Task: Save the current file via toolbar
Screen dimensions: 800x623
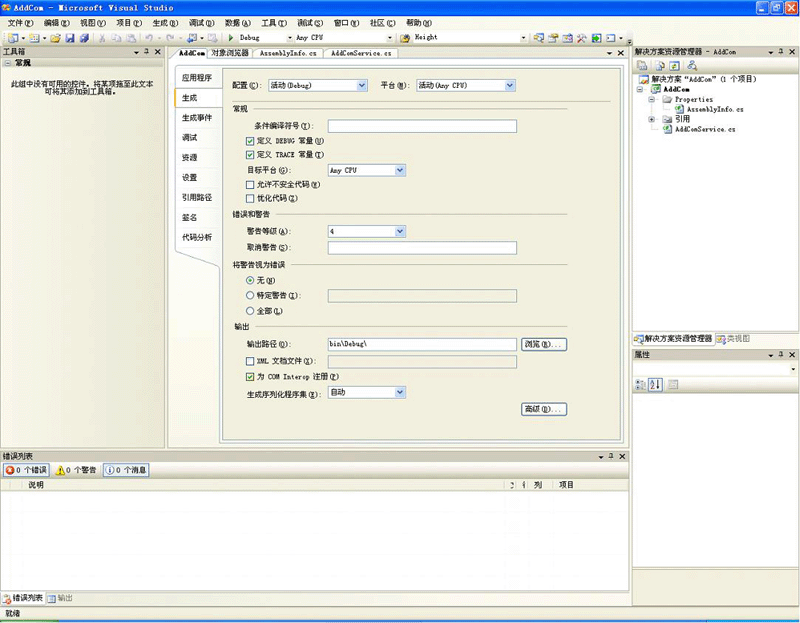Action: click(70, 38)
